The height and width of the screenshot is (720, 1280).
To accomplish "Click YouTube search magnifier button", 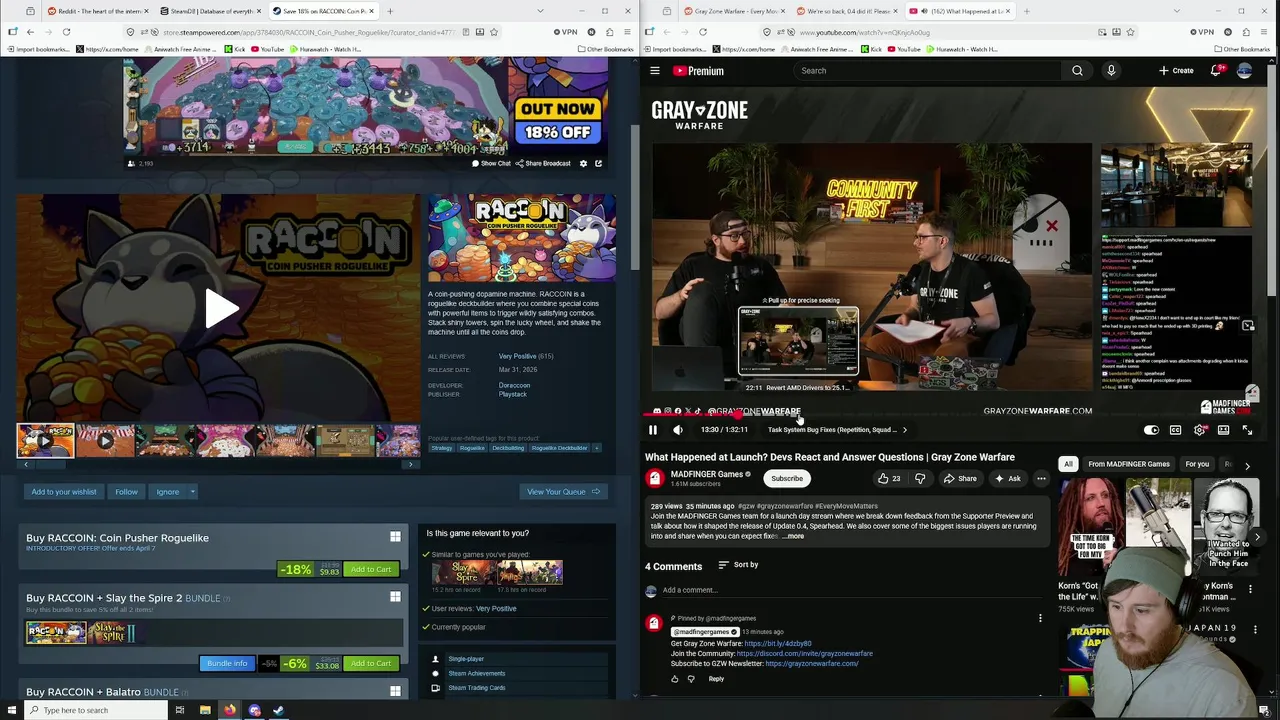I will [1077, 71].
